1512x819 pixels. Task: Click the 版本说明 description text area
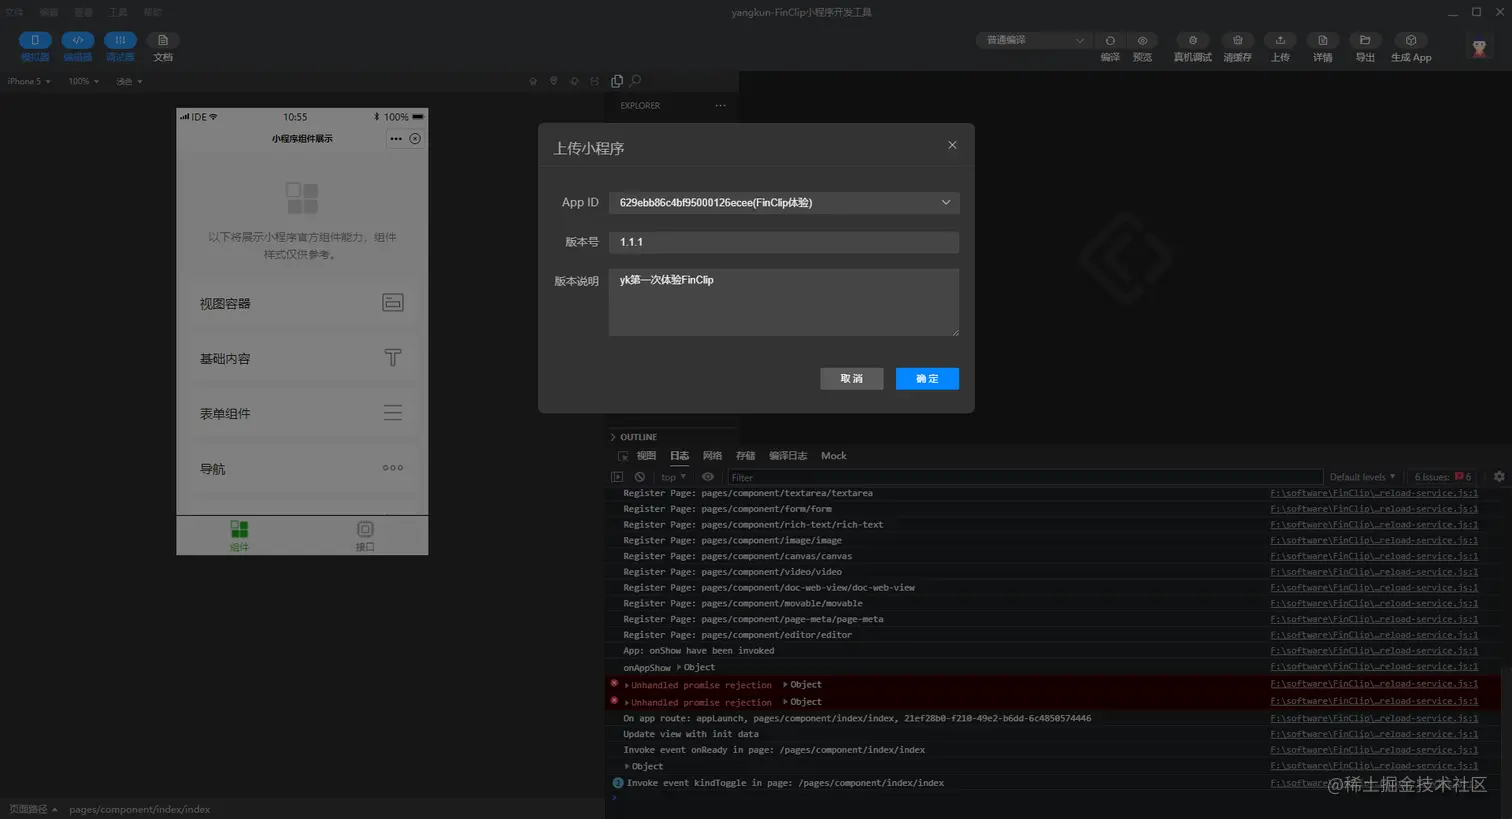tap(784, 302)
